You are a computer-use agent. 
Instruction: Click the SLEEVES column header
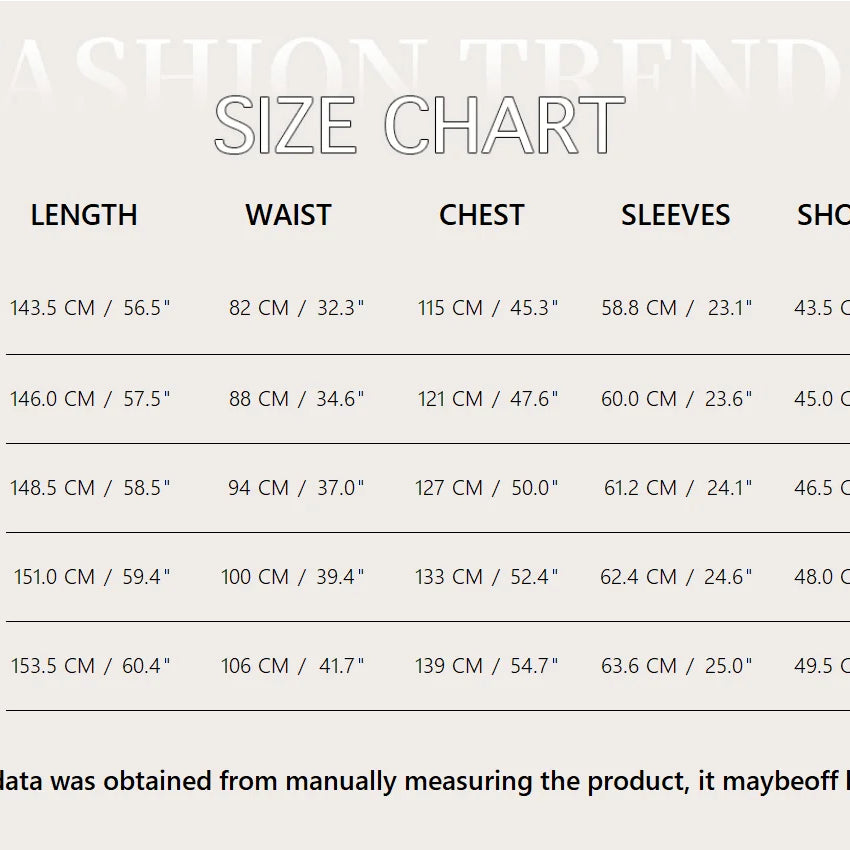pos(675,215)
